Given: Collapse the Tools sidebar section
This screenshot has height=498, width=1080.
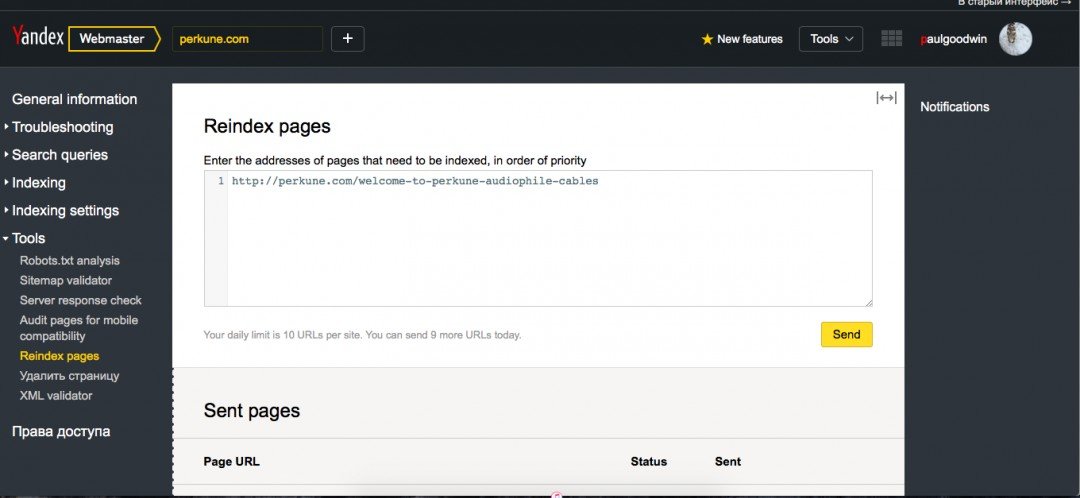Looking at the screenshot, I should tap(28, 238).
